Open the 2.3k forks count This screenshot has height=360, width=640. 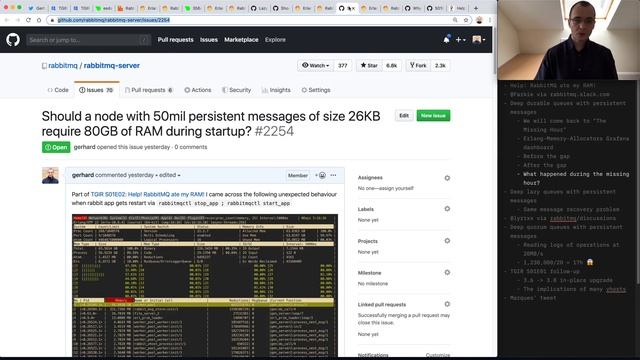[440, 65]
